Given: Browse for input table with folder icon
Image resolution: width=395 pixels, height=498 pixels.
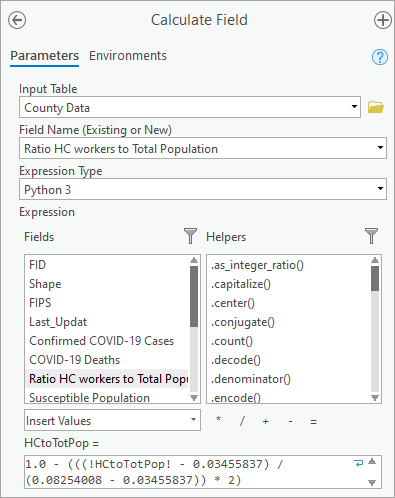Looking at the screenshot, I should pos(376,107).
